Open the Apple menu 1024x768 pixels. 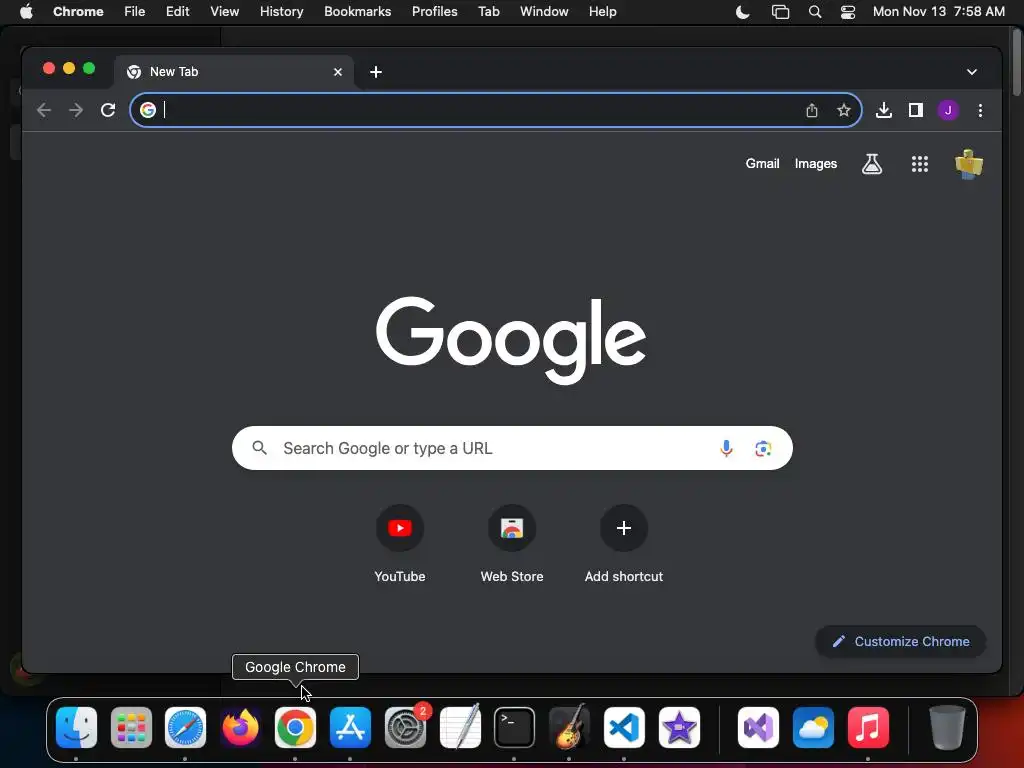26,12
